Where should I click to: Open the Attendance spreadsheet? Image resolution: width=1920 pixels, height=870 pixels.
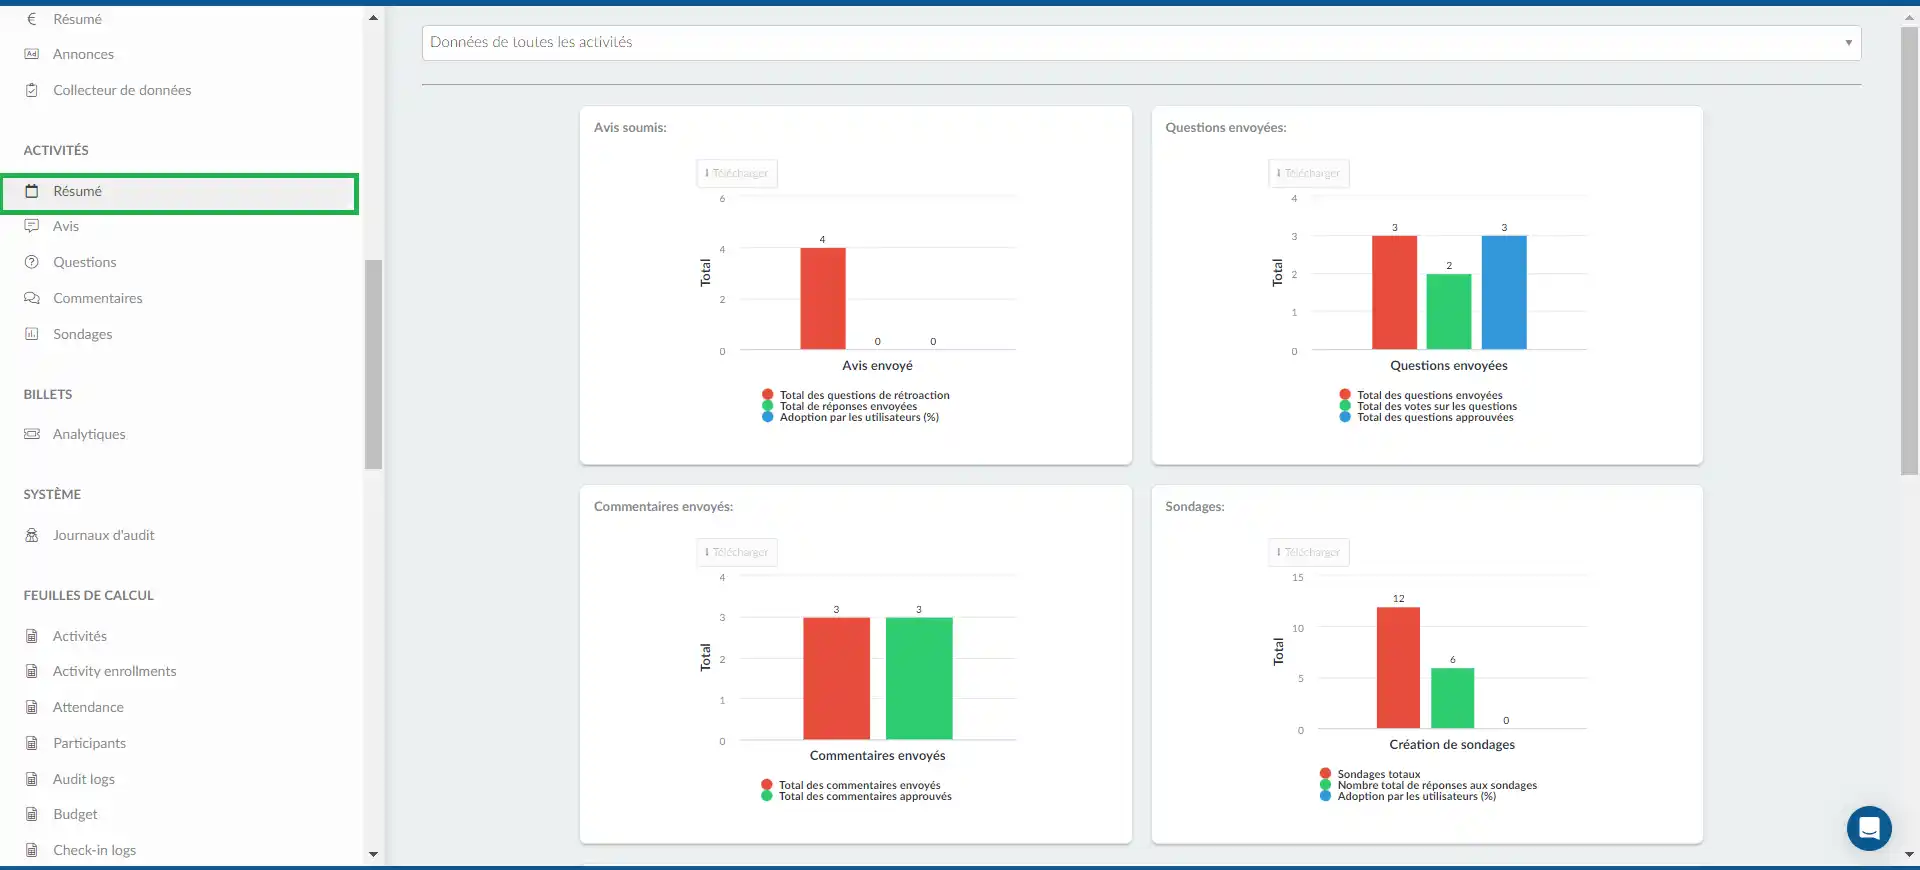click(89, 707)
